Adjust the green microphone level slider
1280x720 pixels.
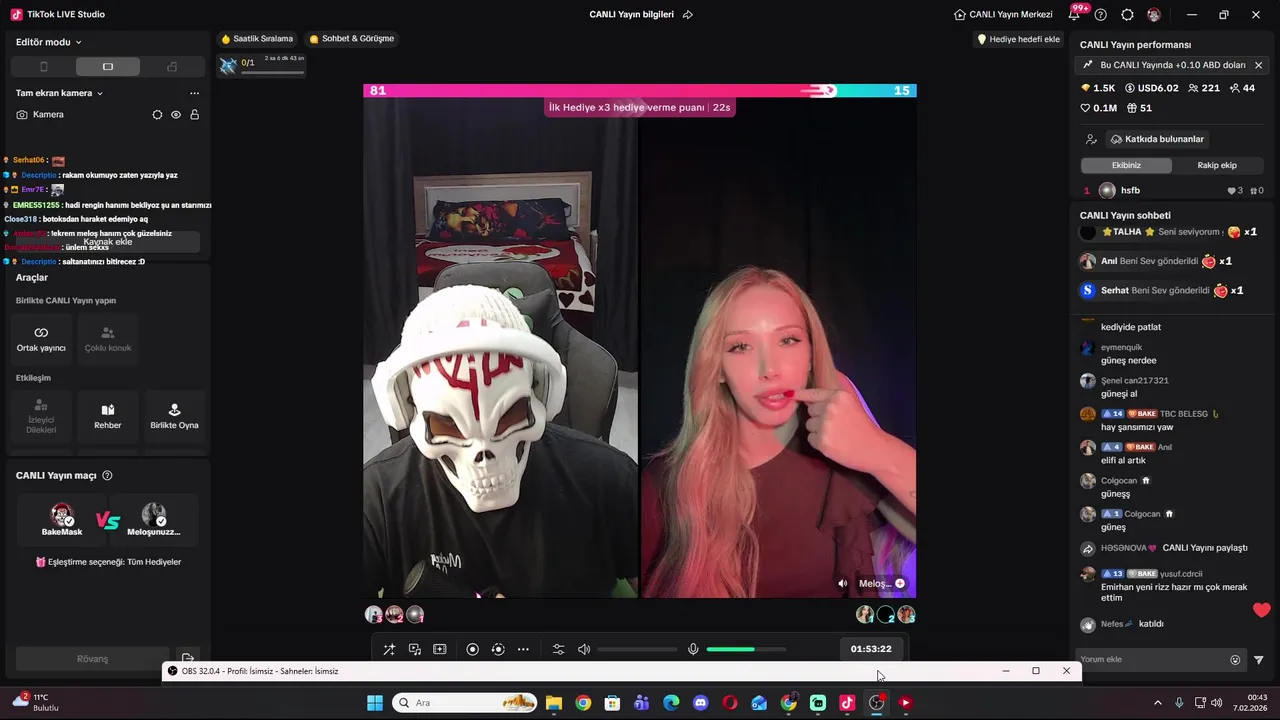[x=746, y=649]
